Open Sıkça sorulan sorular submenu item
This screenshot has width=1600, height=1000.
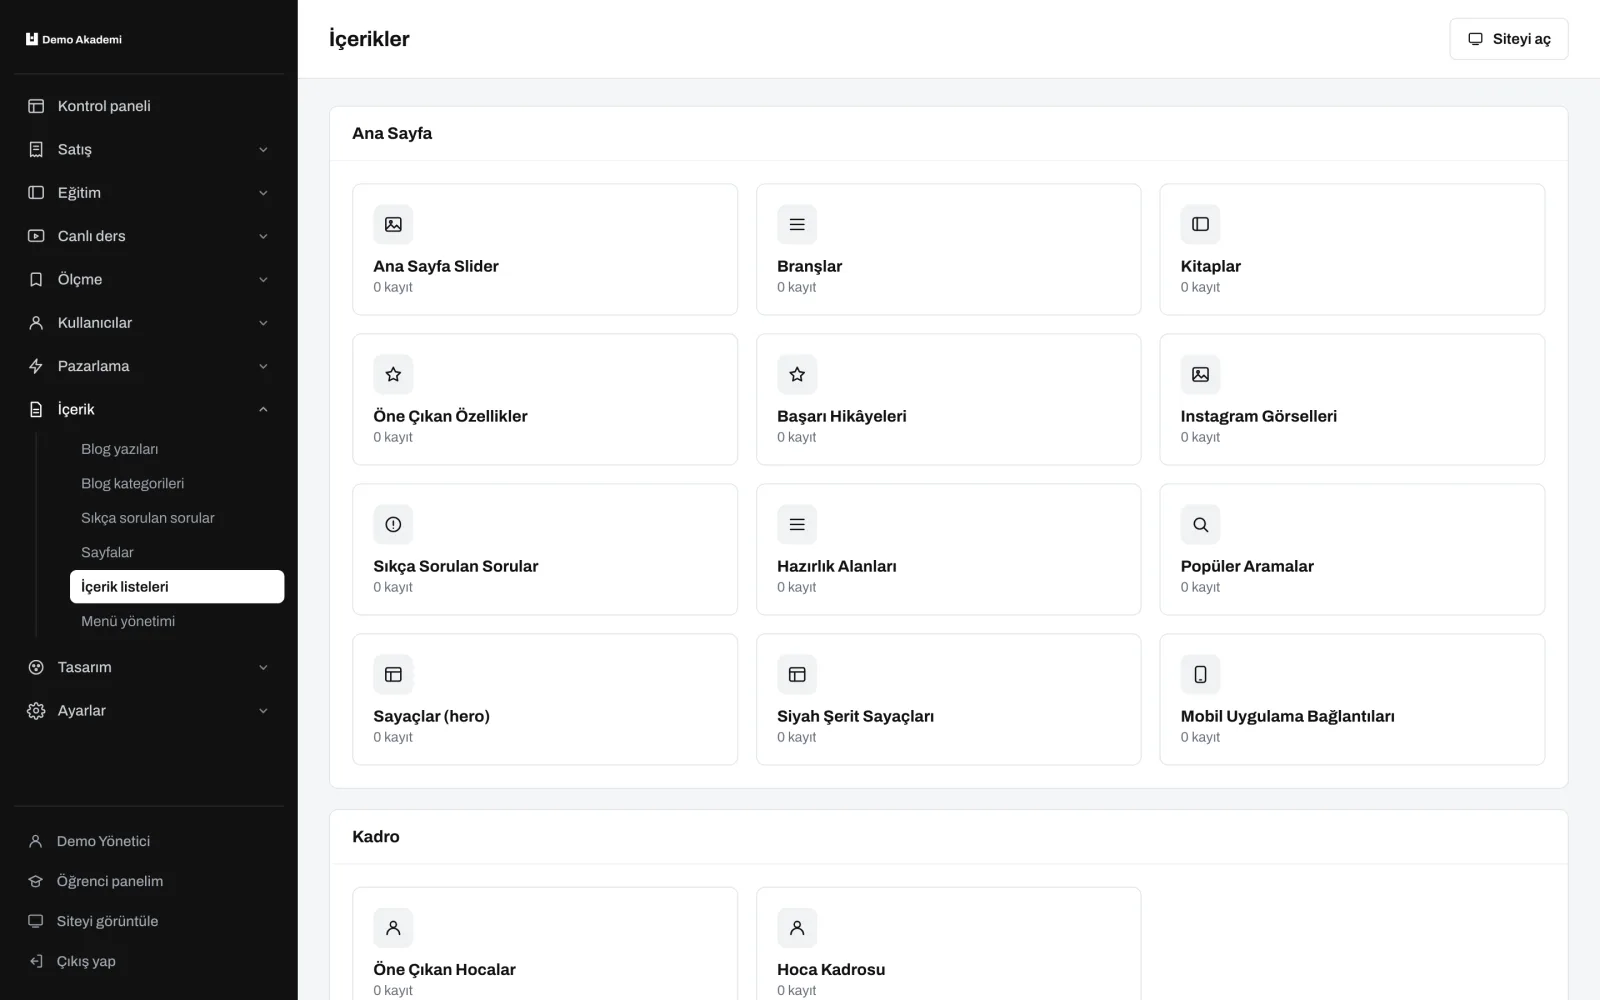click(177, 518)
